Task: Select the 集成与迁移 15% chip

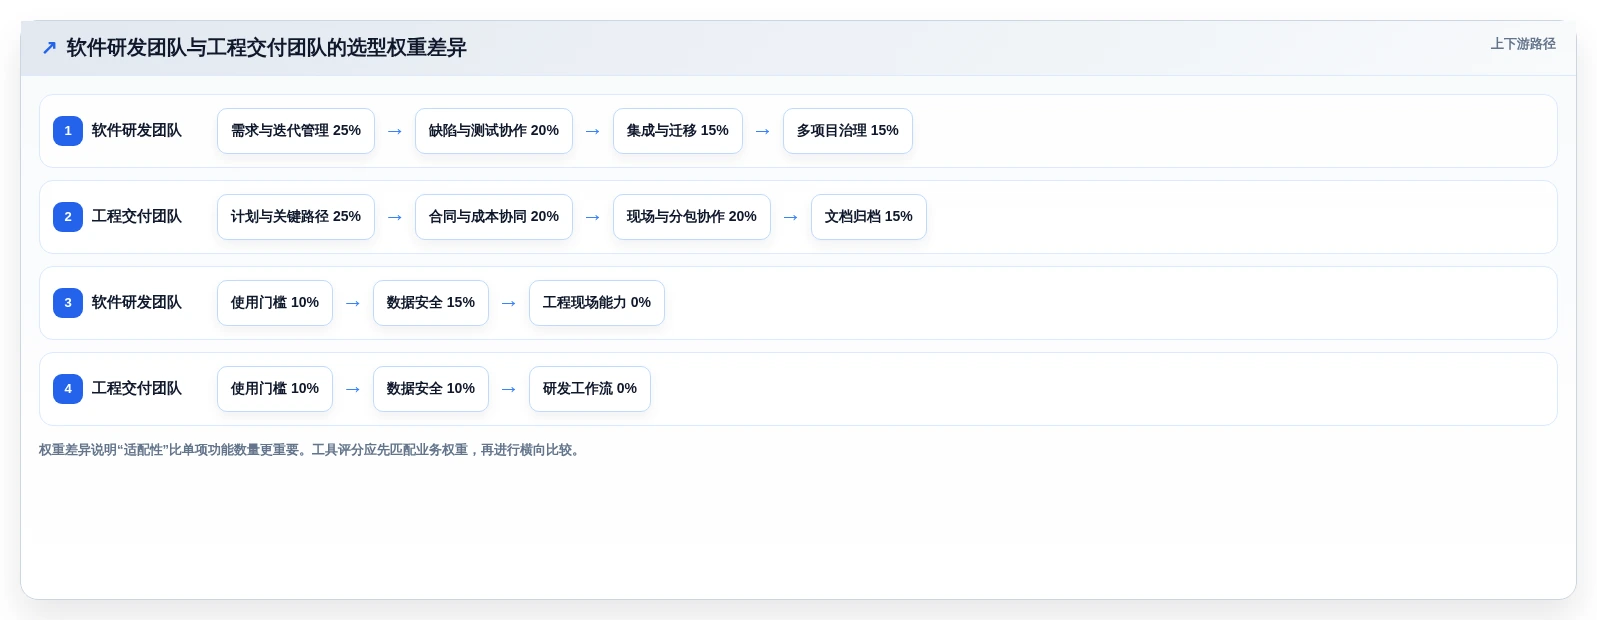Action: pyautogui.click(x=678, y=131)
